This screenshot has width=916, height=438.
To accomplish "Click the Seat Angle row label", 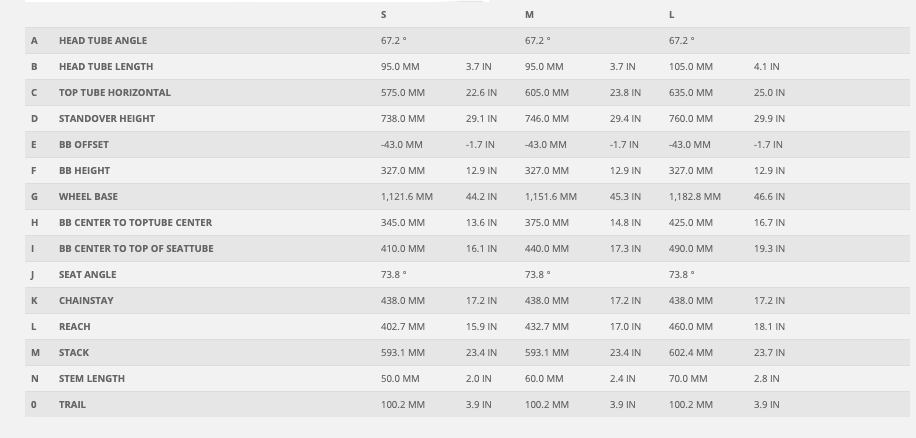I will (87, 275).
